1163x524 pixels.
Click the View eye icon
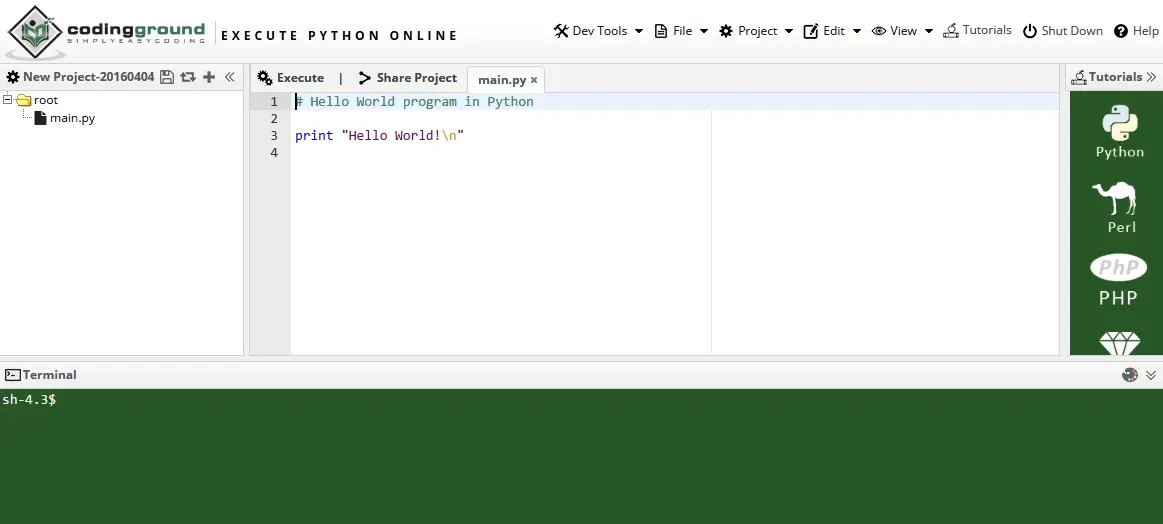point(879,31)
